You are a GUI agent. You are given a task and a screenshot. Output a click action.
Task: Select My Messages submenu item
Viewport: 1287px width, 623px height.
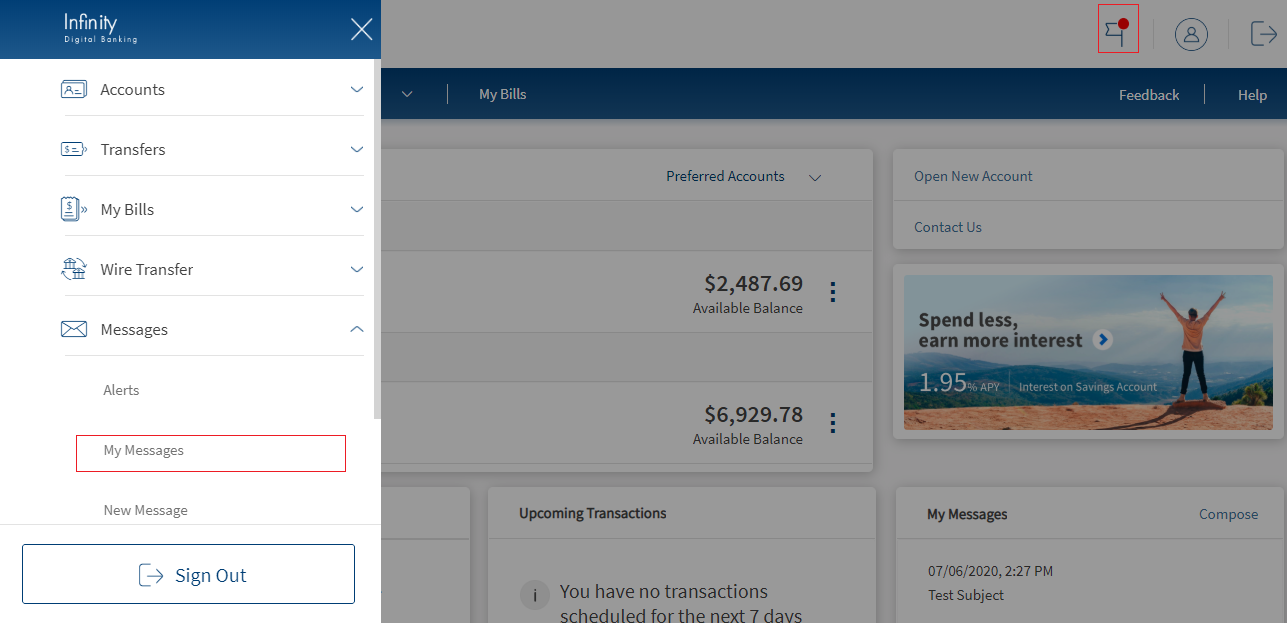click(144, 451)
